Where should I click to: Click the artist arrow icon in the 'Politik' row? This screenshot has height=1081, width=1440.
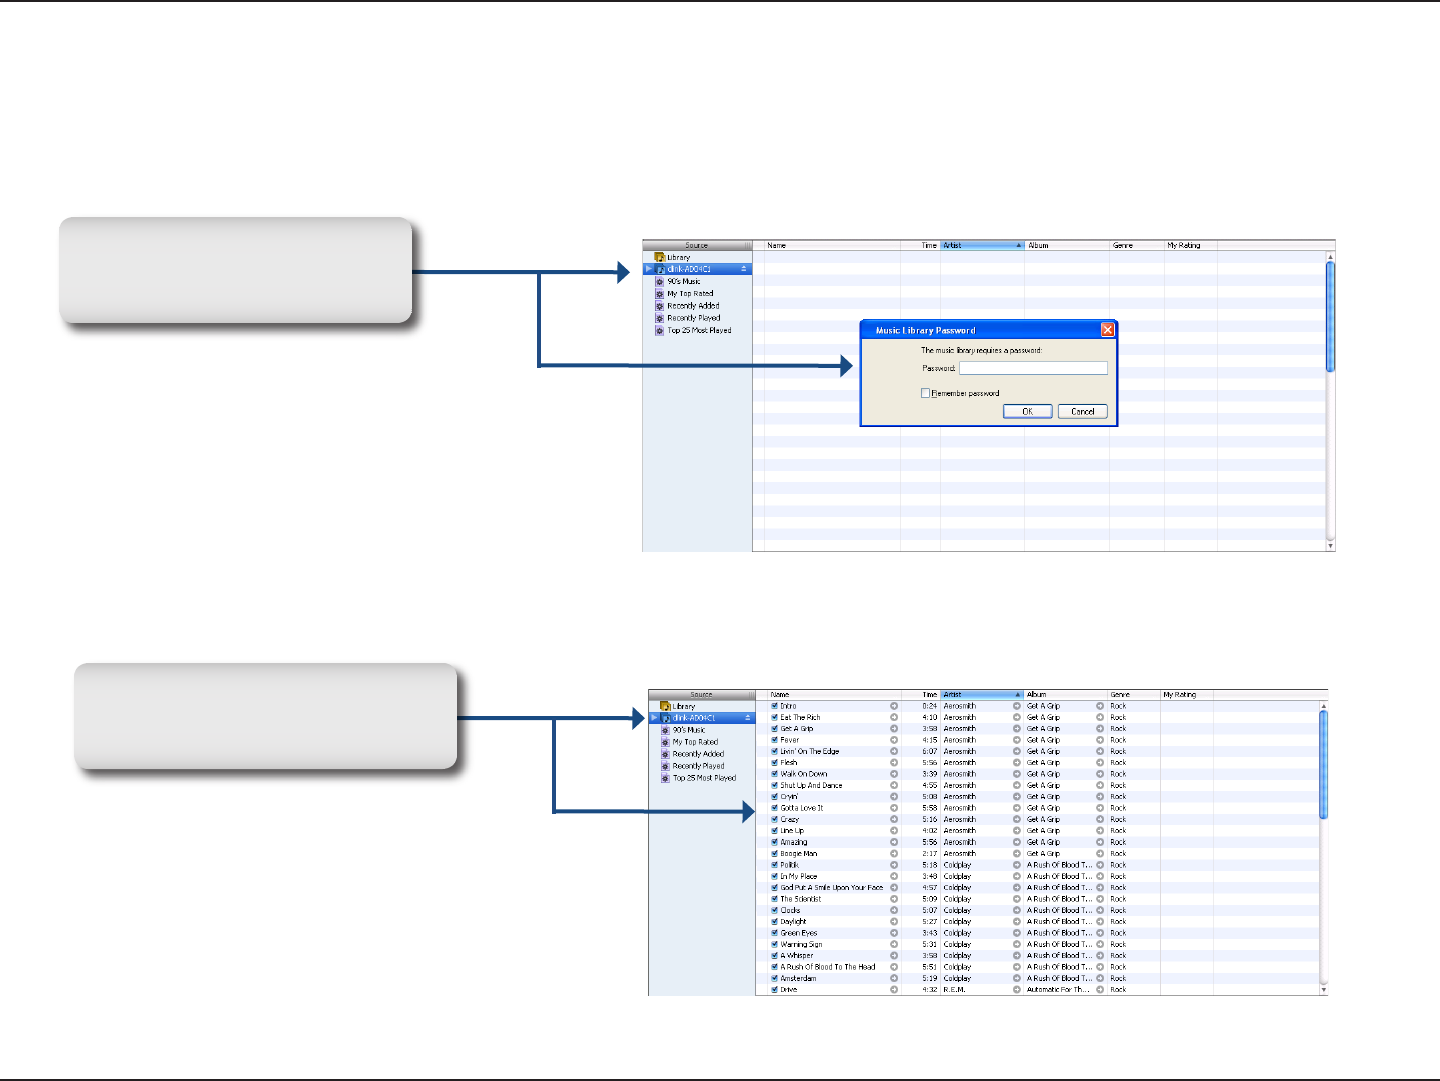coord(1017,865)
